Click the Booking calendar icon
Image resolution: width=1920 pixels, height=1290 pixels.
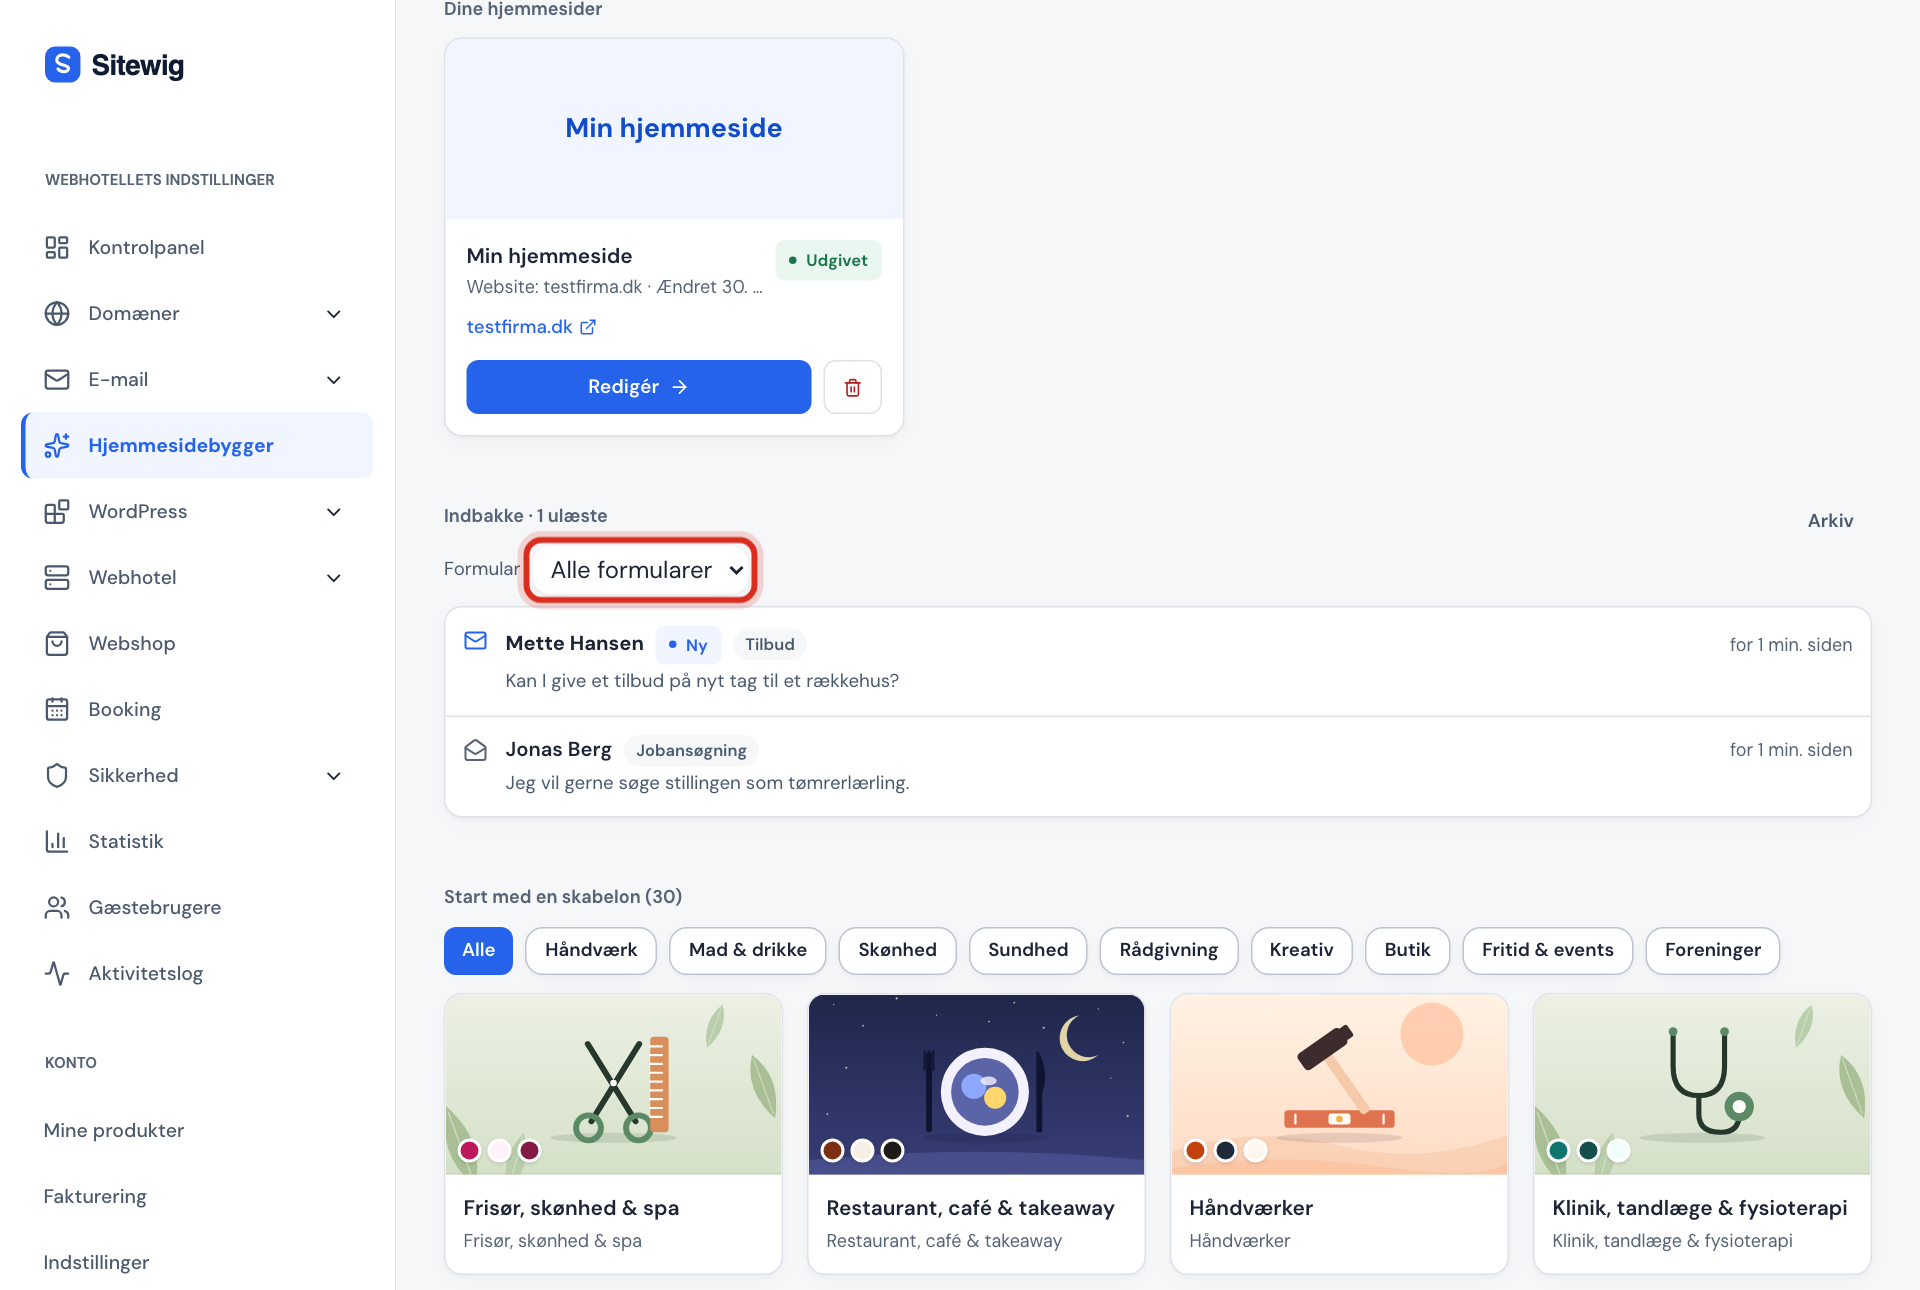click(x=57, y=709)
